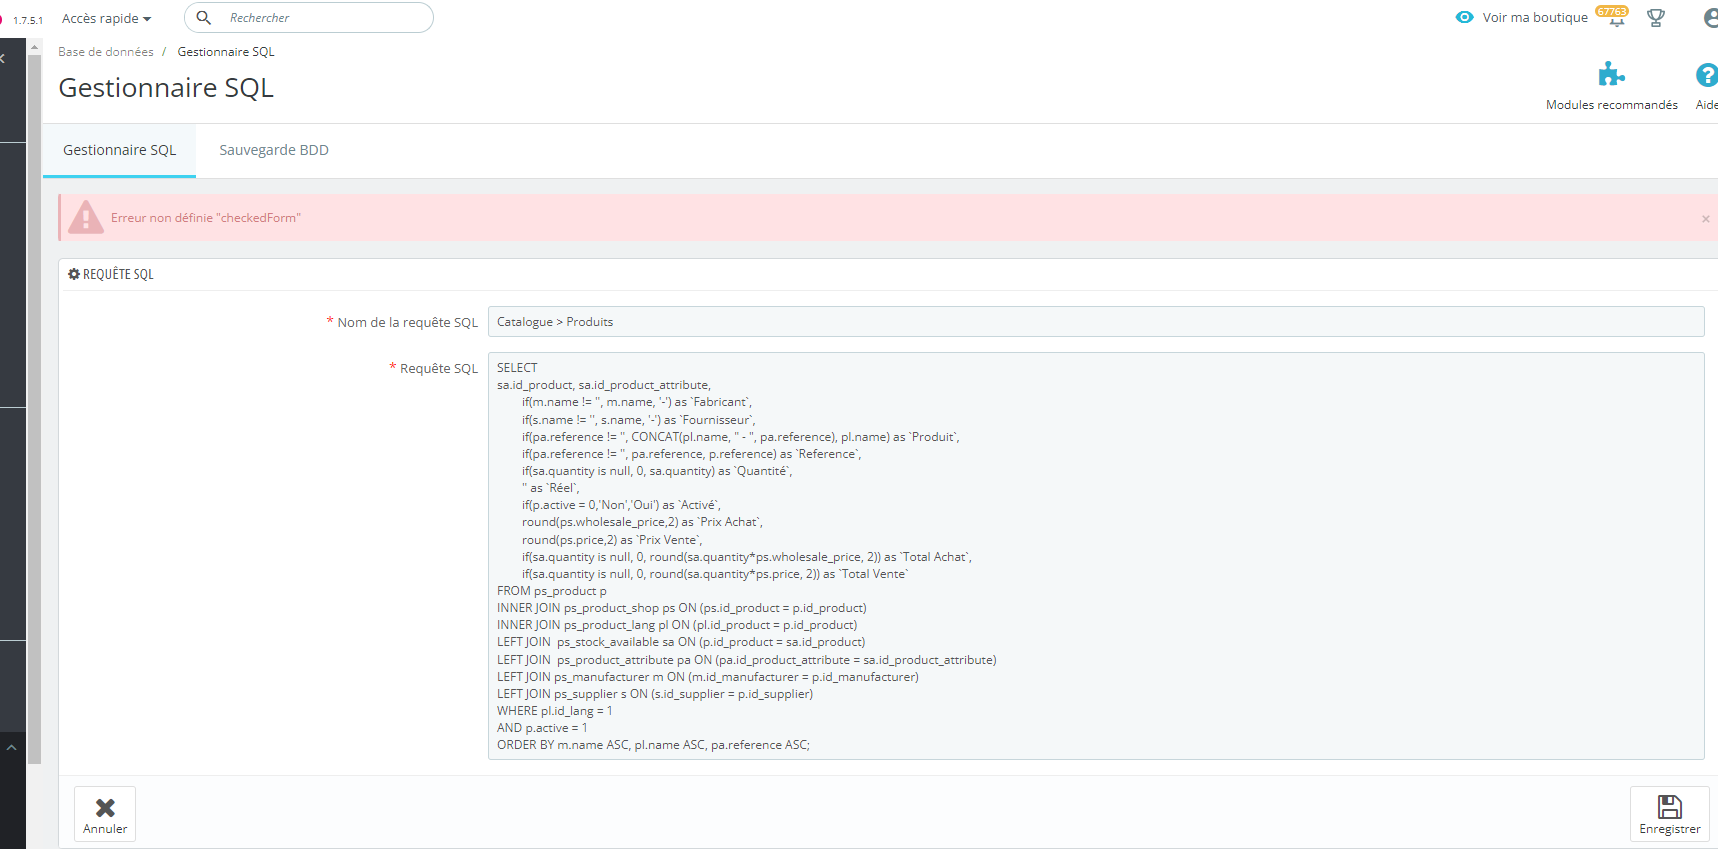
Task: Click the Annuler cancel button
Action: [x=105, y=814]
